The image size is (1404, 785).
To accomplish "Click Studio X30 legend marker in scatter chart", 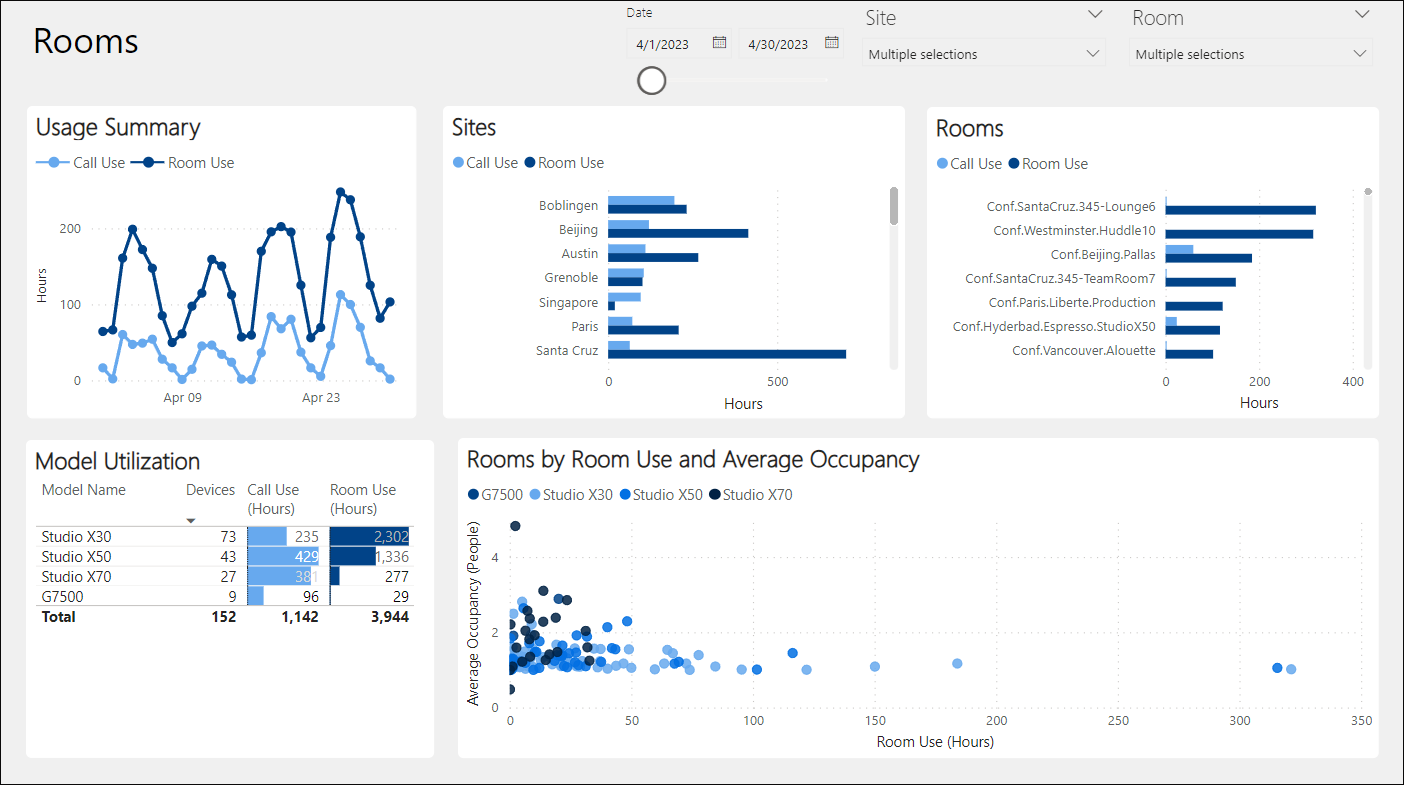I will coord(533,494).
